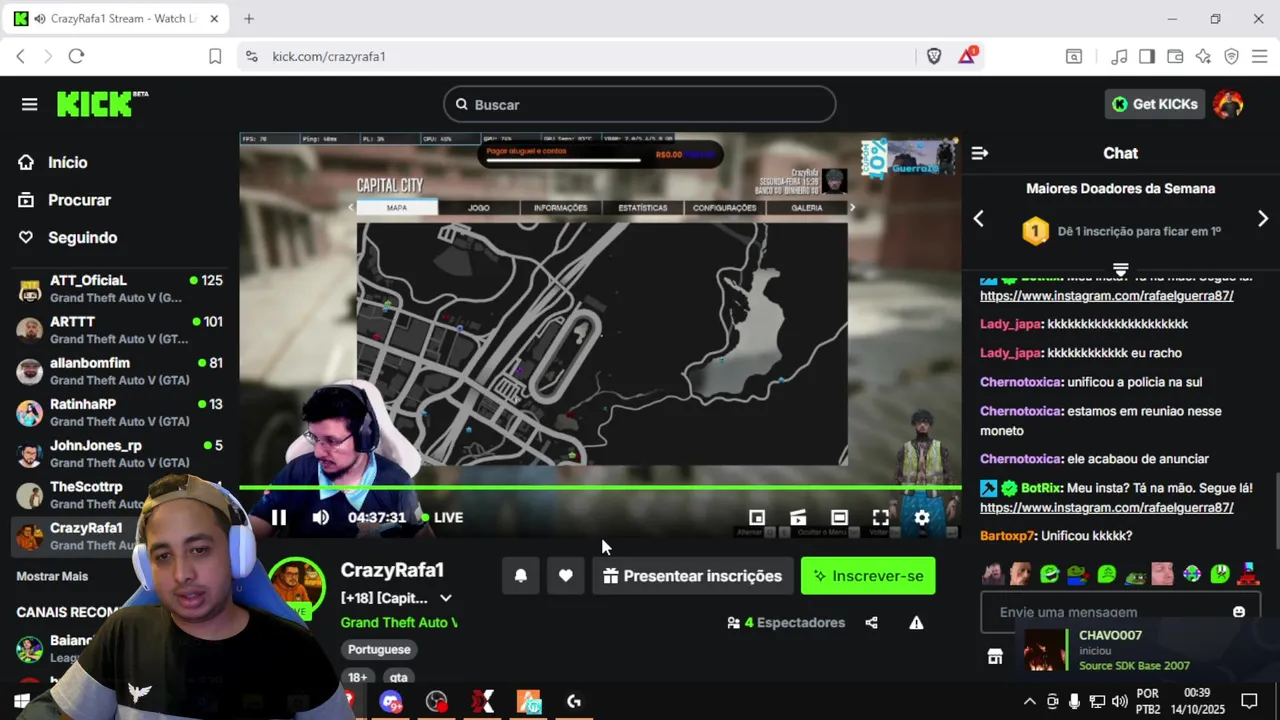Navigate to Início in sidebar

click(x=53, y=162)
